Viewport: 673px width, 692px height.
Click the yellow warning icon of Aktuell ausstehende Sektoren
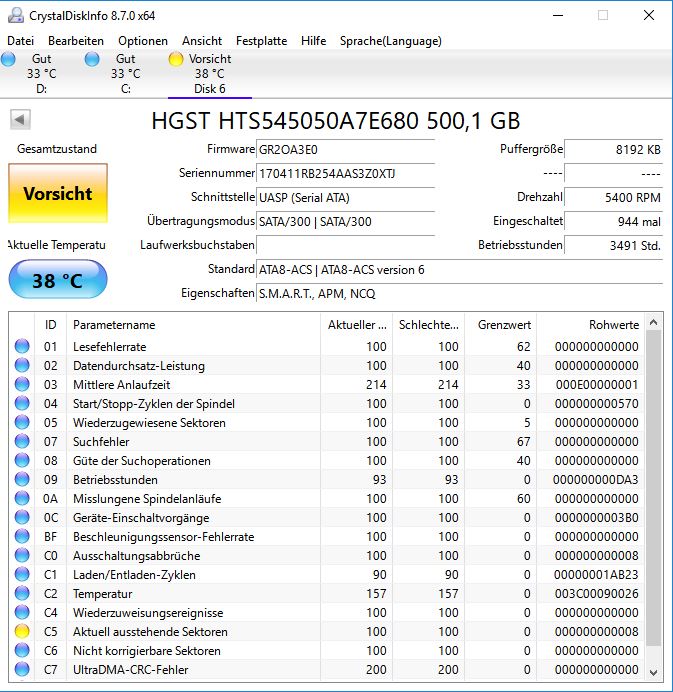(x=22, y=631)
